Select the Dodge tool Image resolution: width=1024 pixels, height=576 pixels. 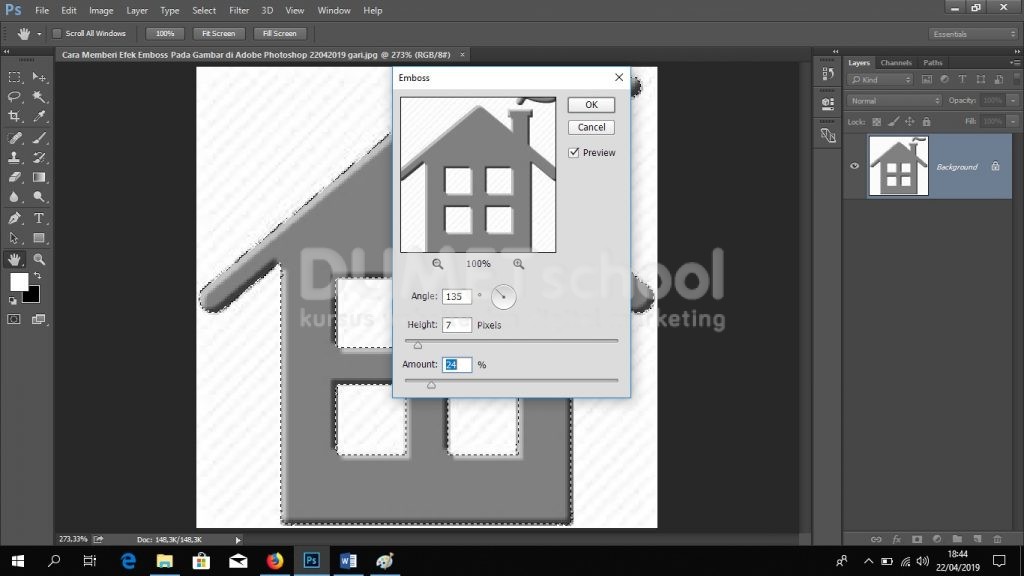[x=39, y=197]
